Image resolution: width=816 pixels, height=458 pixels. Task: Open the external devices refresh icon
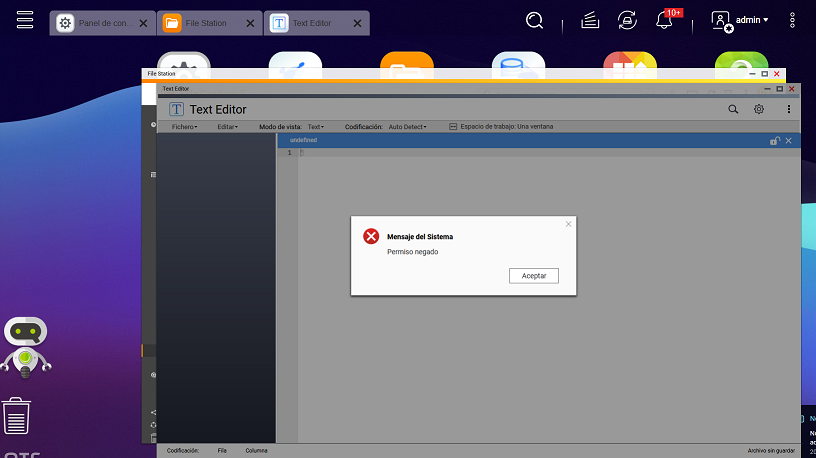click(627, 21)
